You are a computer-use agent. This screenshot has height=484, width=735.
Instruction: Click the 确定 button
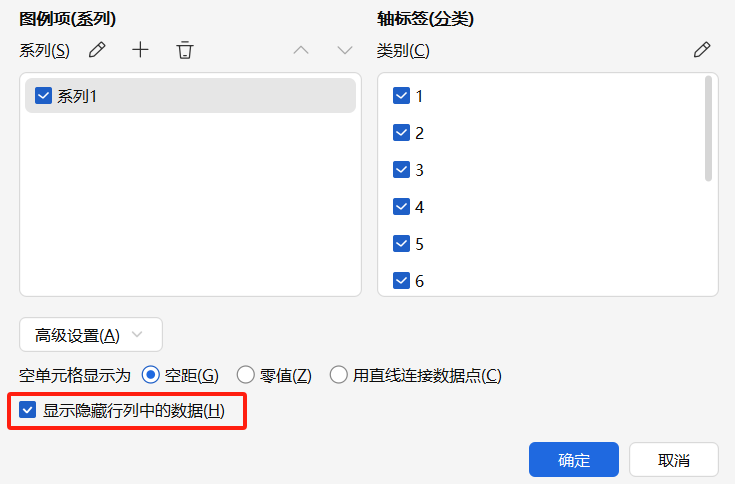coord(574,460)
